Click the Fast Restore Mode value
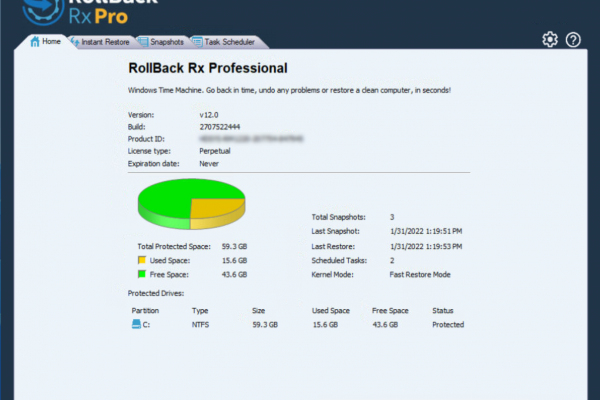Image resolution: width=600 pixels, height=400 pixels. click(x=420, y=274)
